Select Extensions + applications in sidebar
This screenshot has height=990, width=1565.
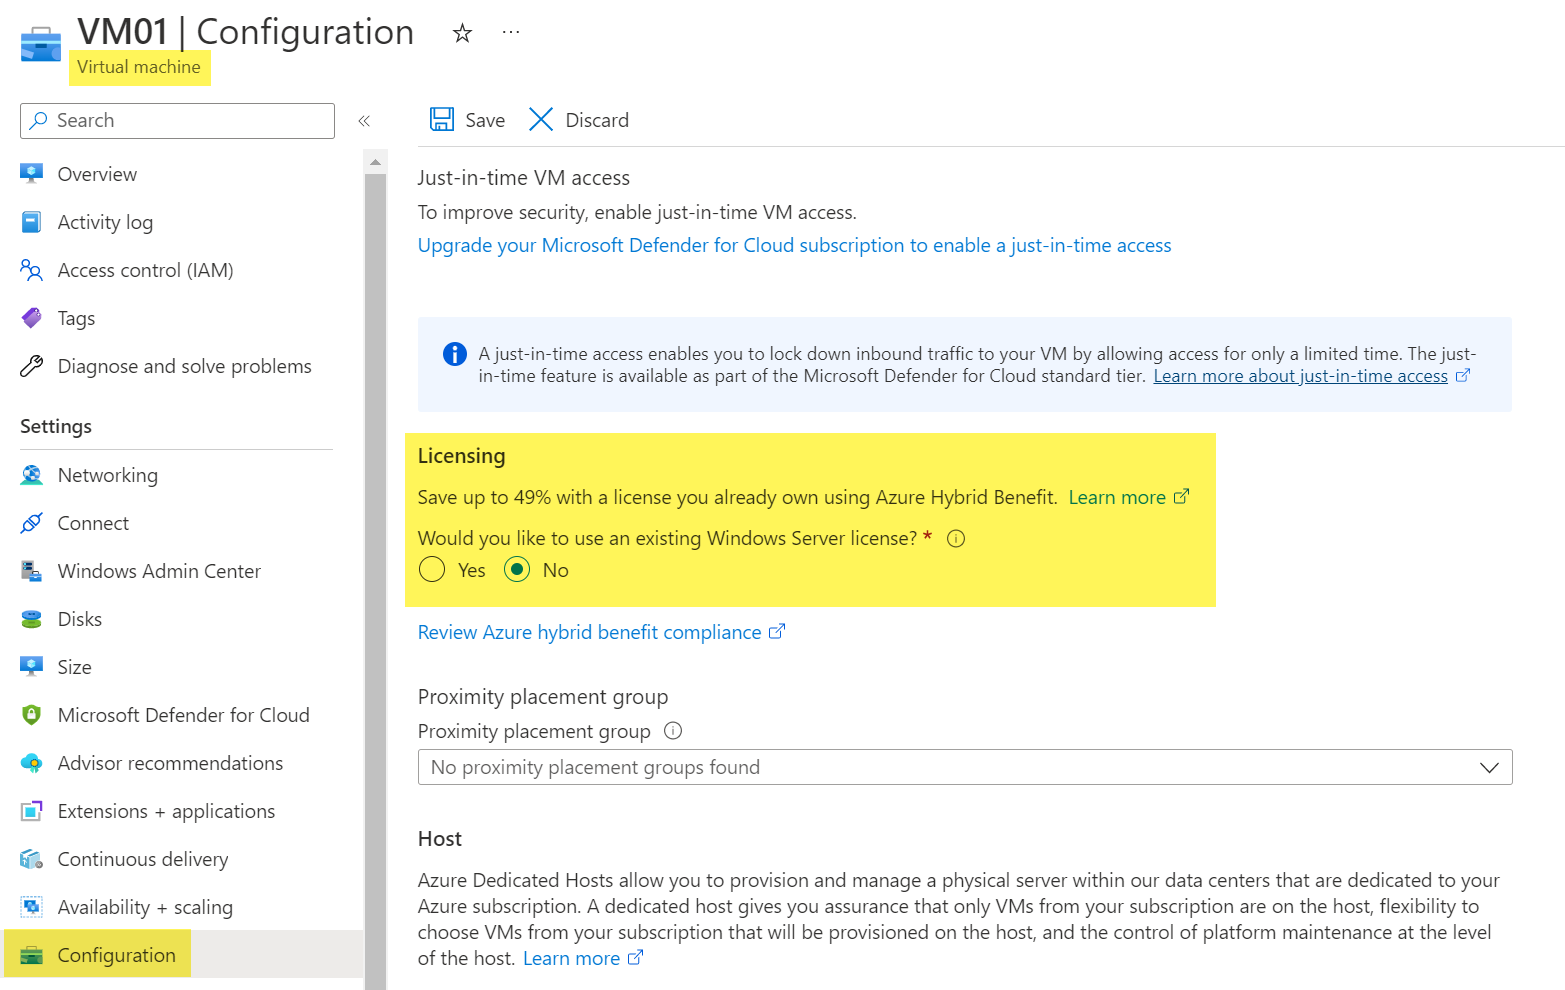click(x=166, y=810)
